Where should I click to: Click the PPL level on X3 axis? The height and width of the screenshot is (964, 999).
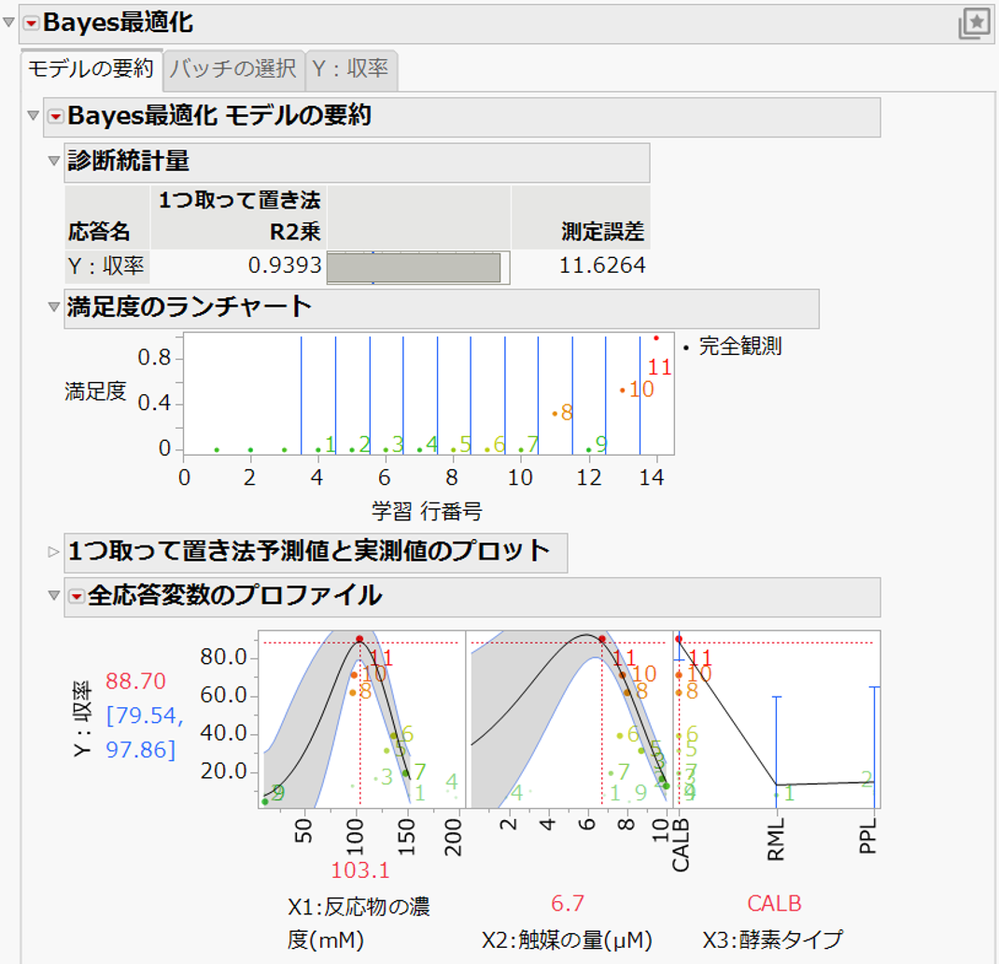point(868,837)
